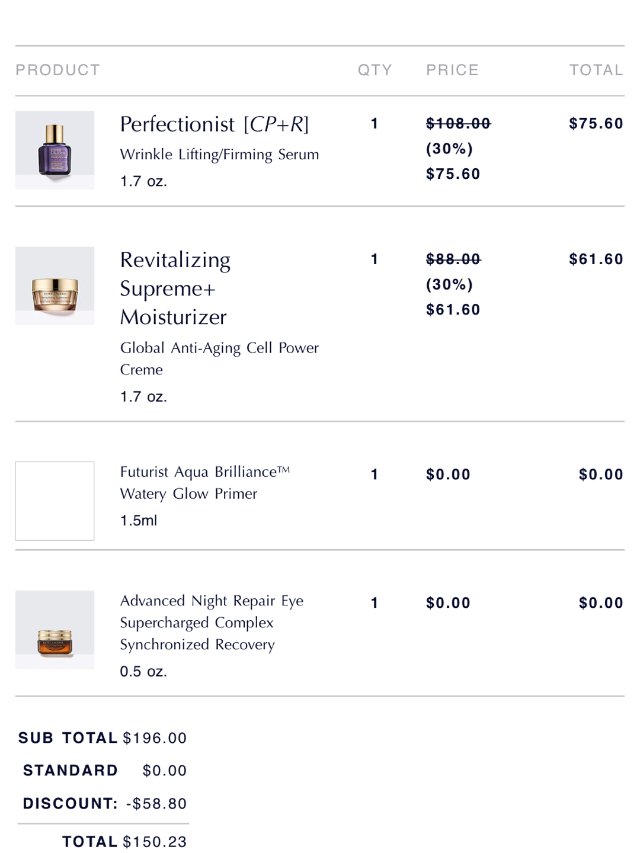Click the Revitalizing Supreme+ cream jar image
The height and width of the screenshot is (853, 640).
point(54,286)
